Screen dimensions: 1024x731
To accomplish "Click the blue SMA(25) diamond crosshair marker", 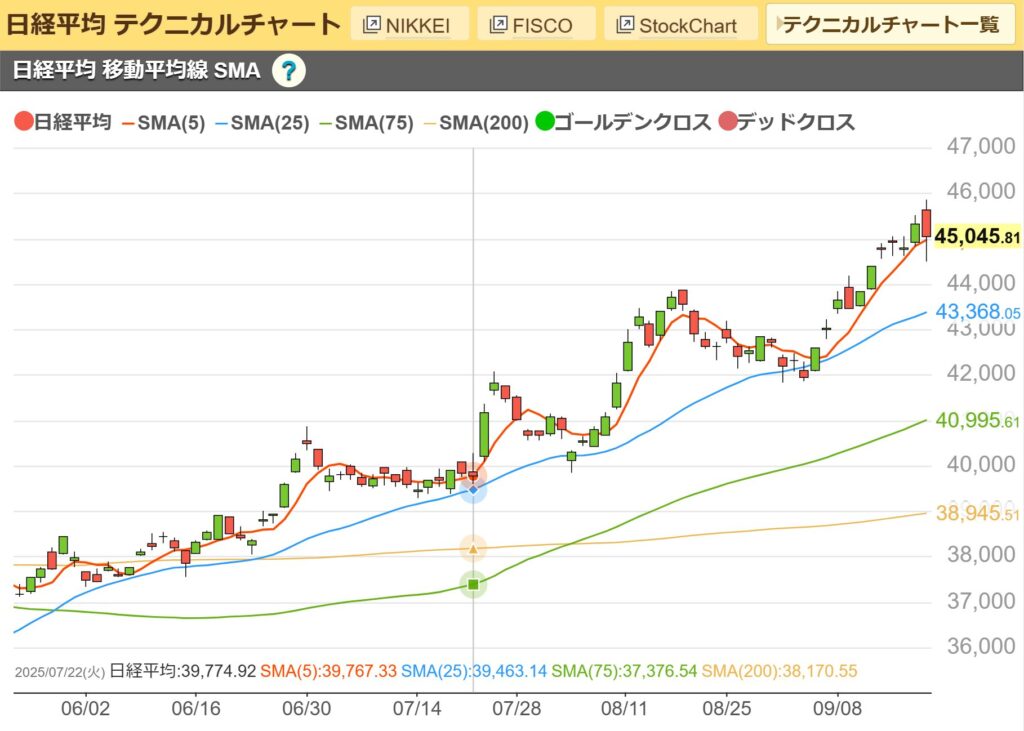I will (473, 488).
